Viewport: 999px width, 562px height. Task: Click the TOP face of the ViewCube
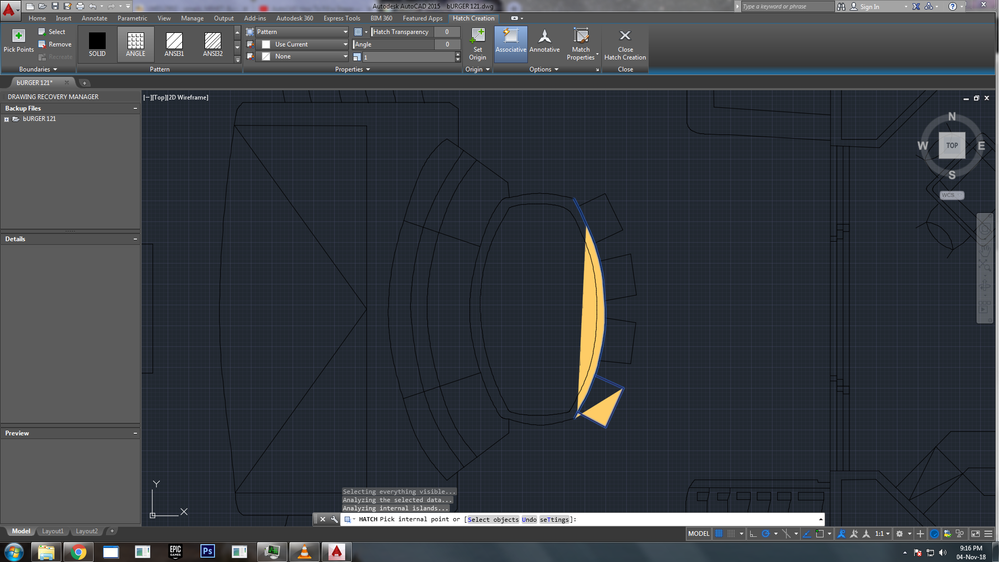point(952,145)
